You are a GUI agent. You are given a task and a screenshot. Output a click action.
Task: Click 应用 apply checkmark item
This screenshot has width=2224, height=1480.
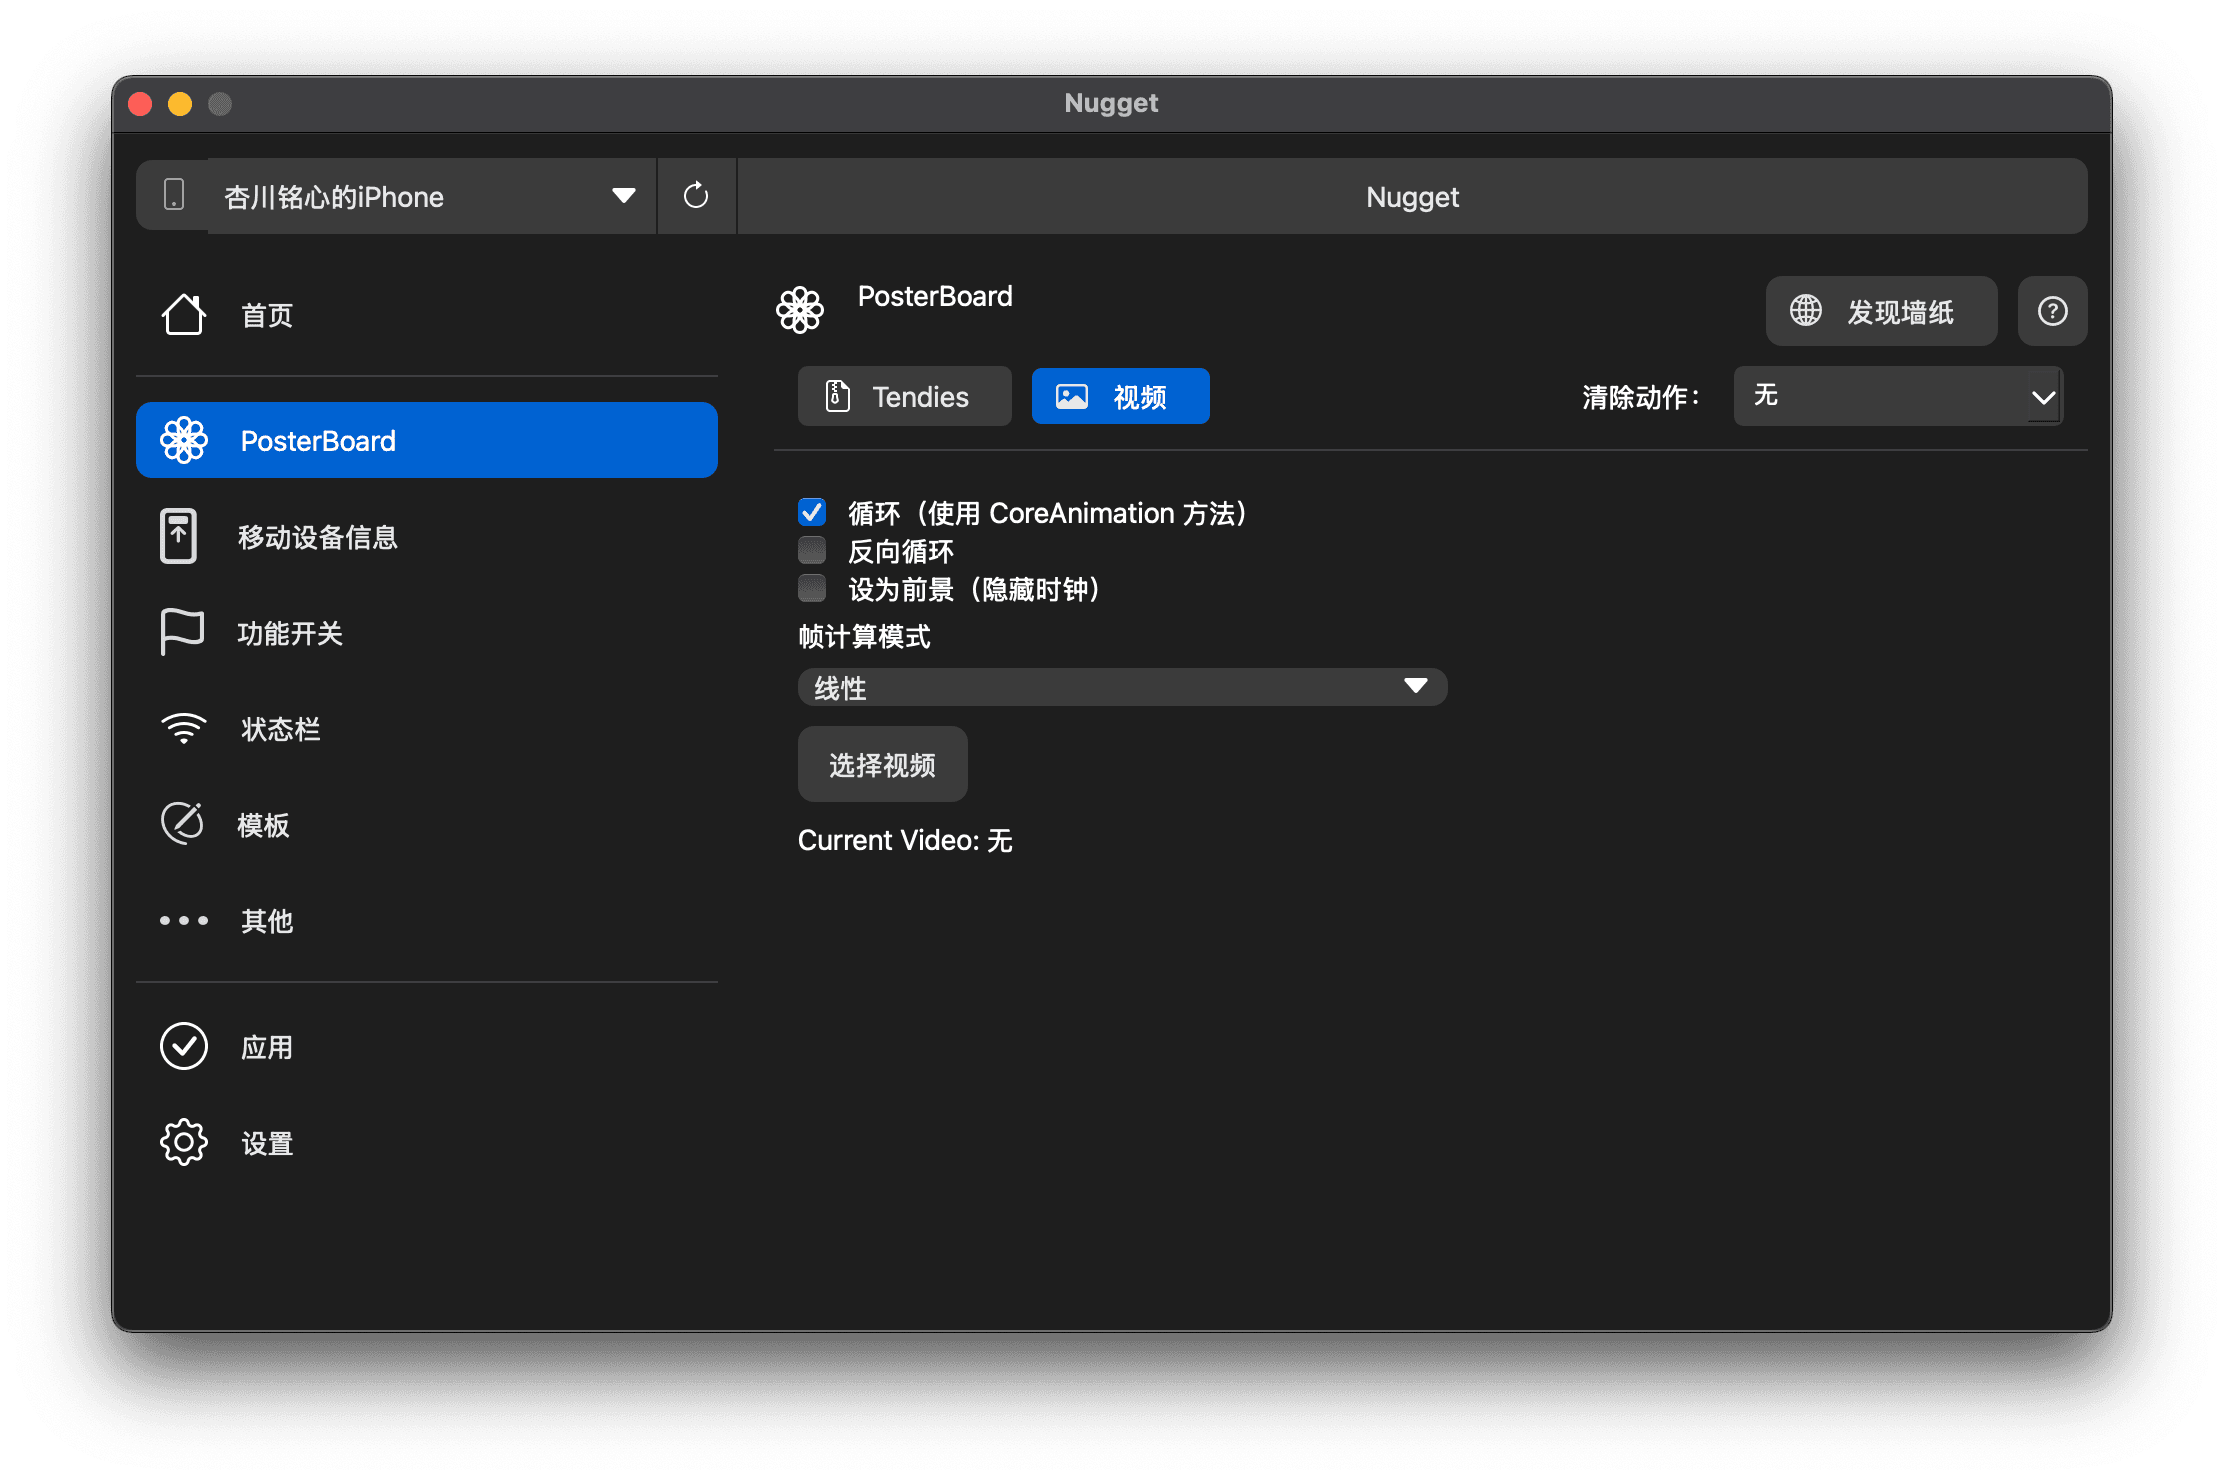pyautogui.click(x=266, y=1047)
